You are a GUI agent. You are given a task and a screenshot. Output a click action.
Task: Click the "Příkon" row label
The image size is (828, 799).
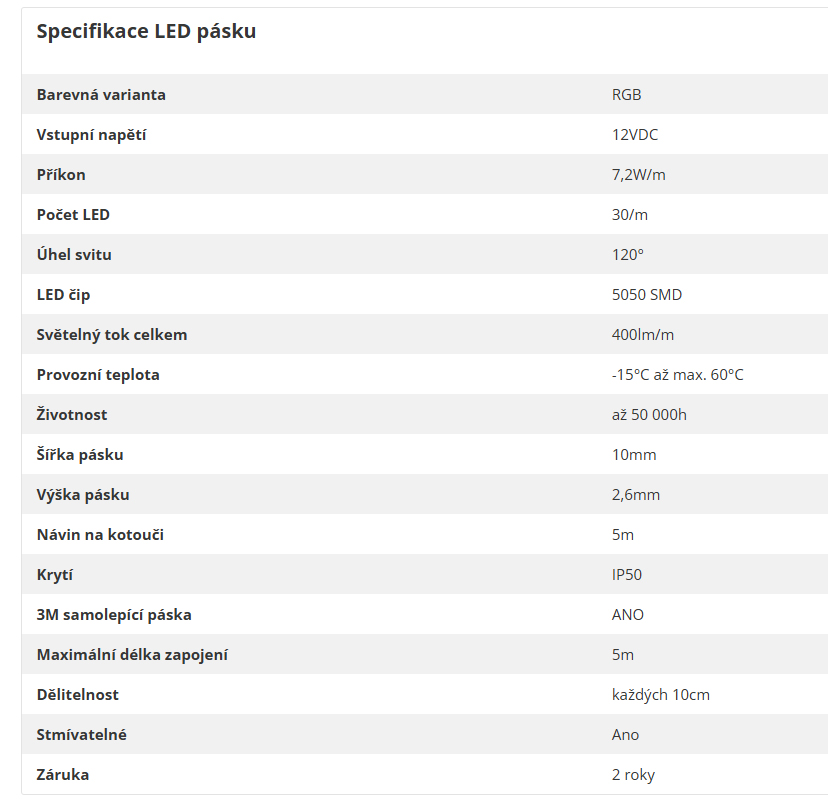click(61, 175)
